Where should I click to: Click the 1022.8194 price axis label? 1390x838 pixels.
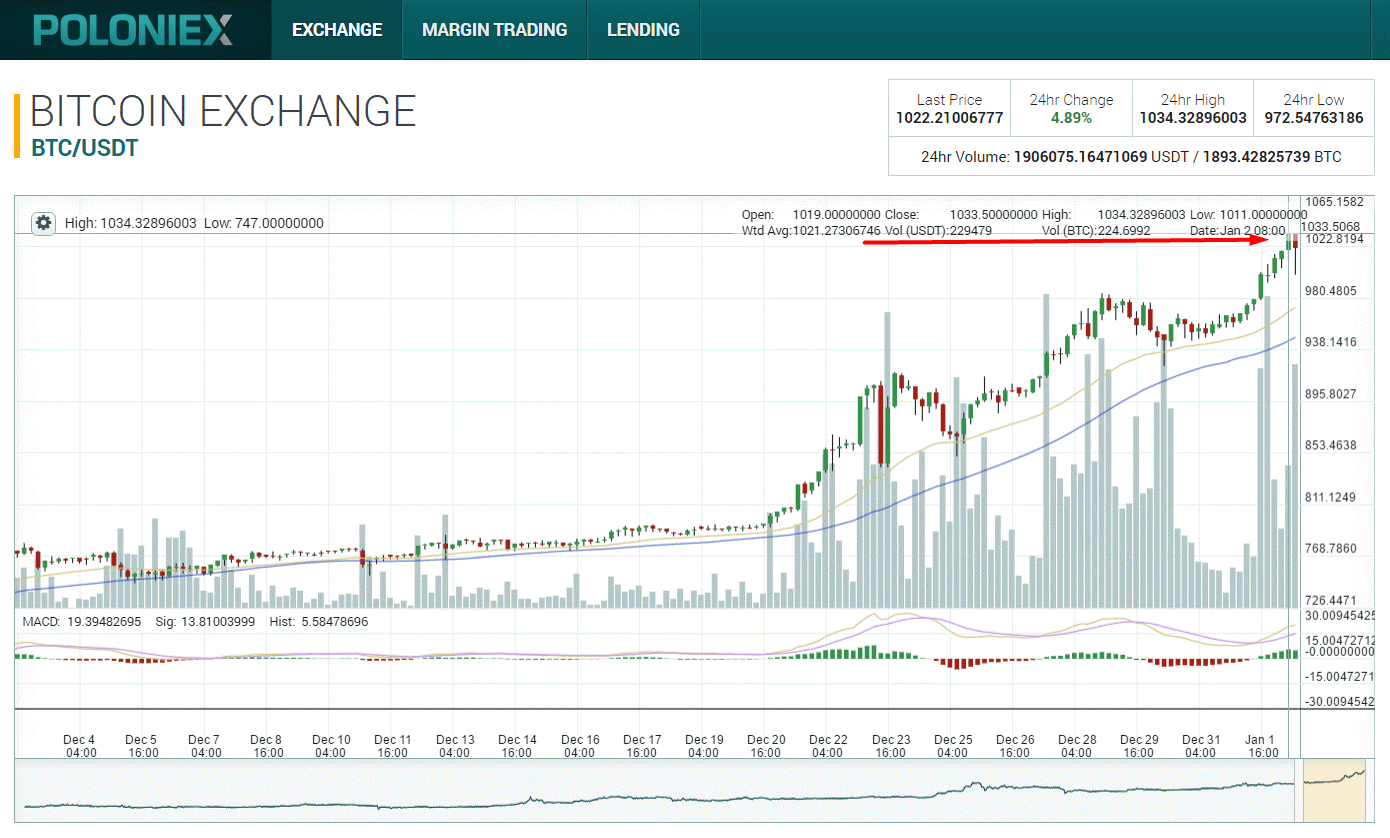point(1334,239)
